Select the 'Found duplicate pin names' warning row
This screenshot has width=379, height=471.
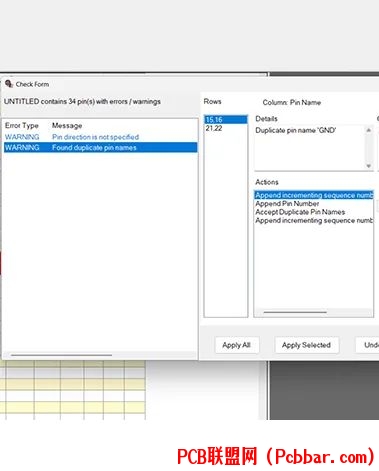[100, 147]
